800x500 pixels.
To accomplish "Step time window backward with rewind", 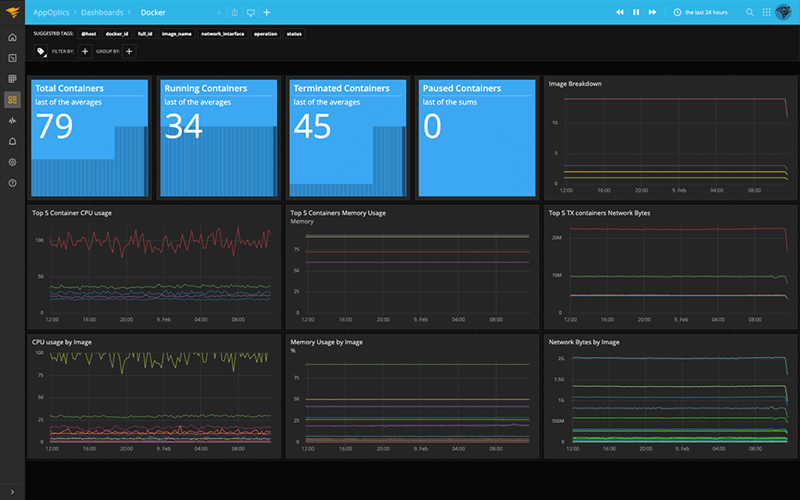I will click(x=619, y=12).
